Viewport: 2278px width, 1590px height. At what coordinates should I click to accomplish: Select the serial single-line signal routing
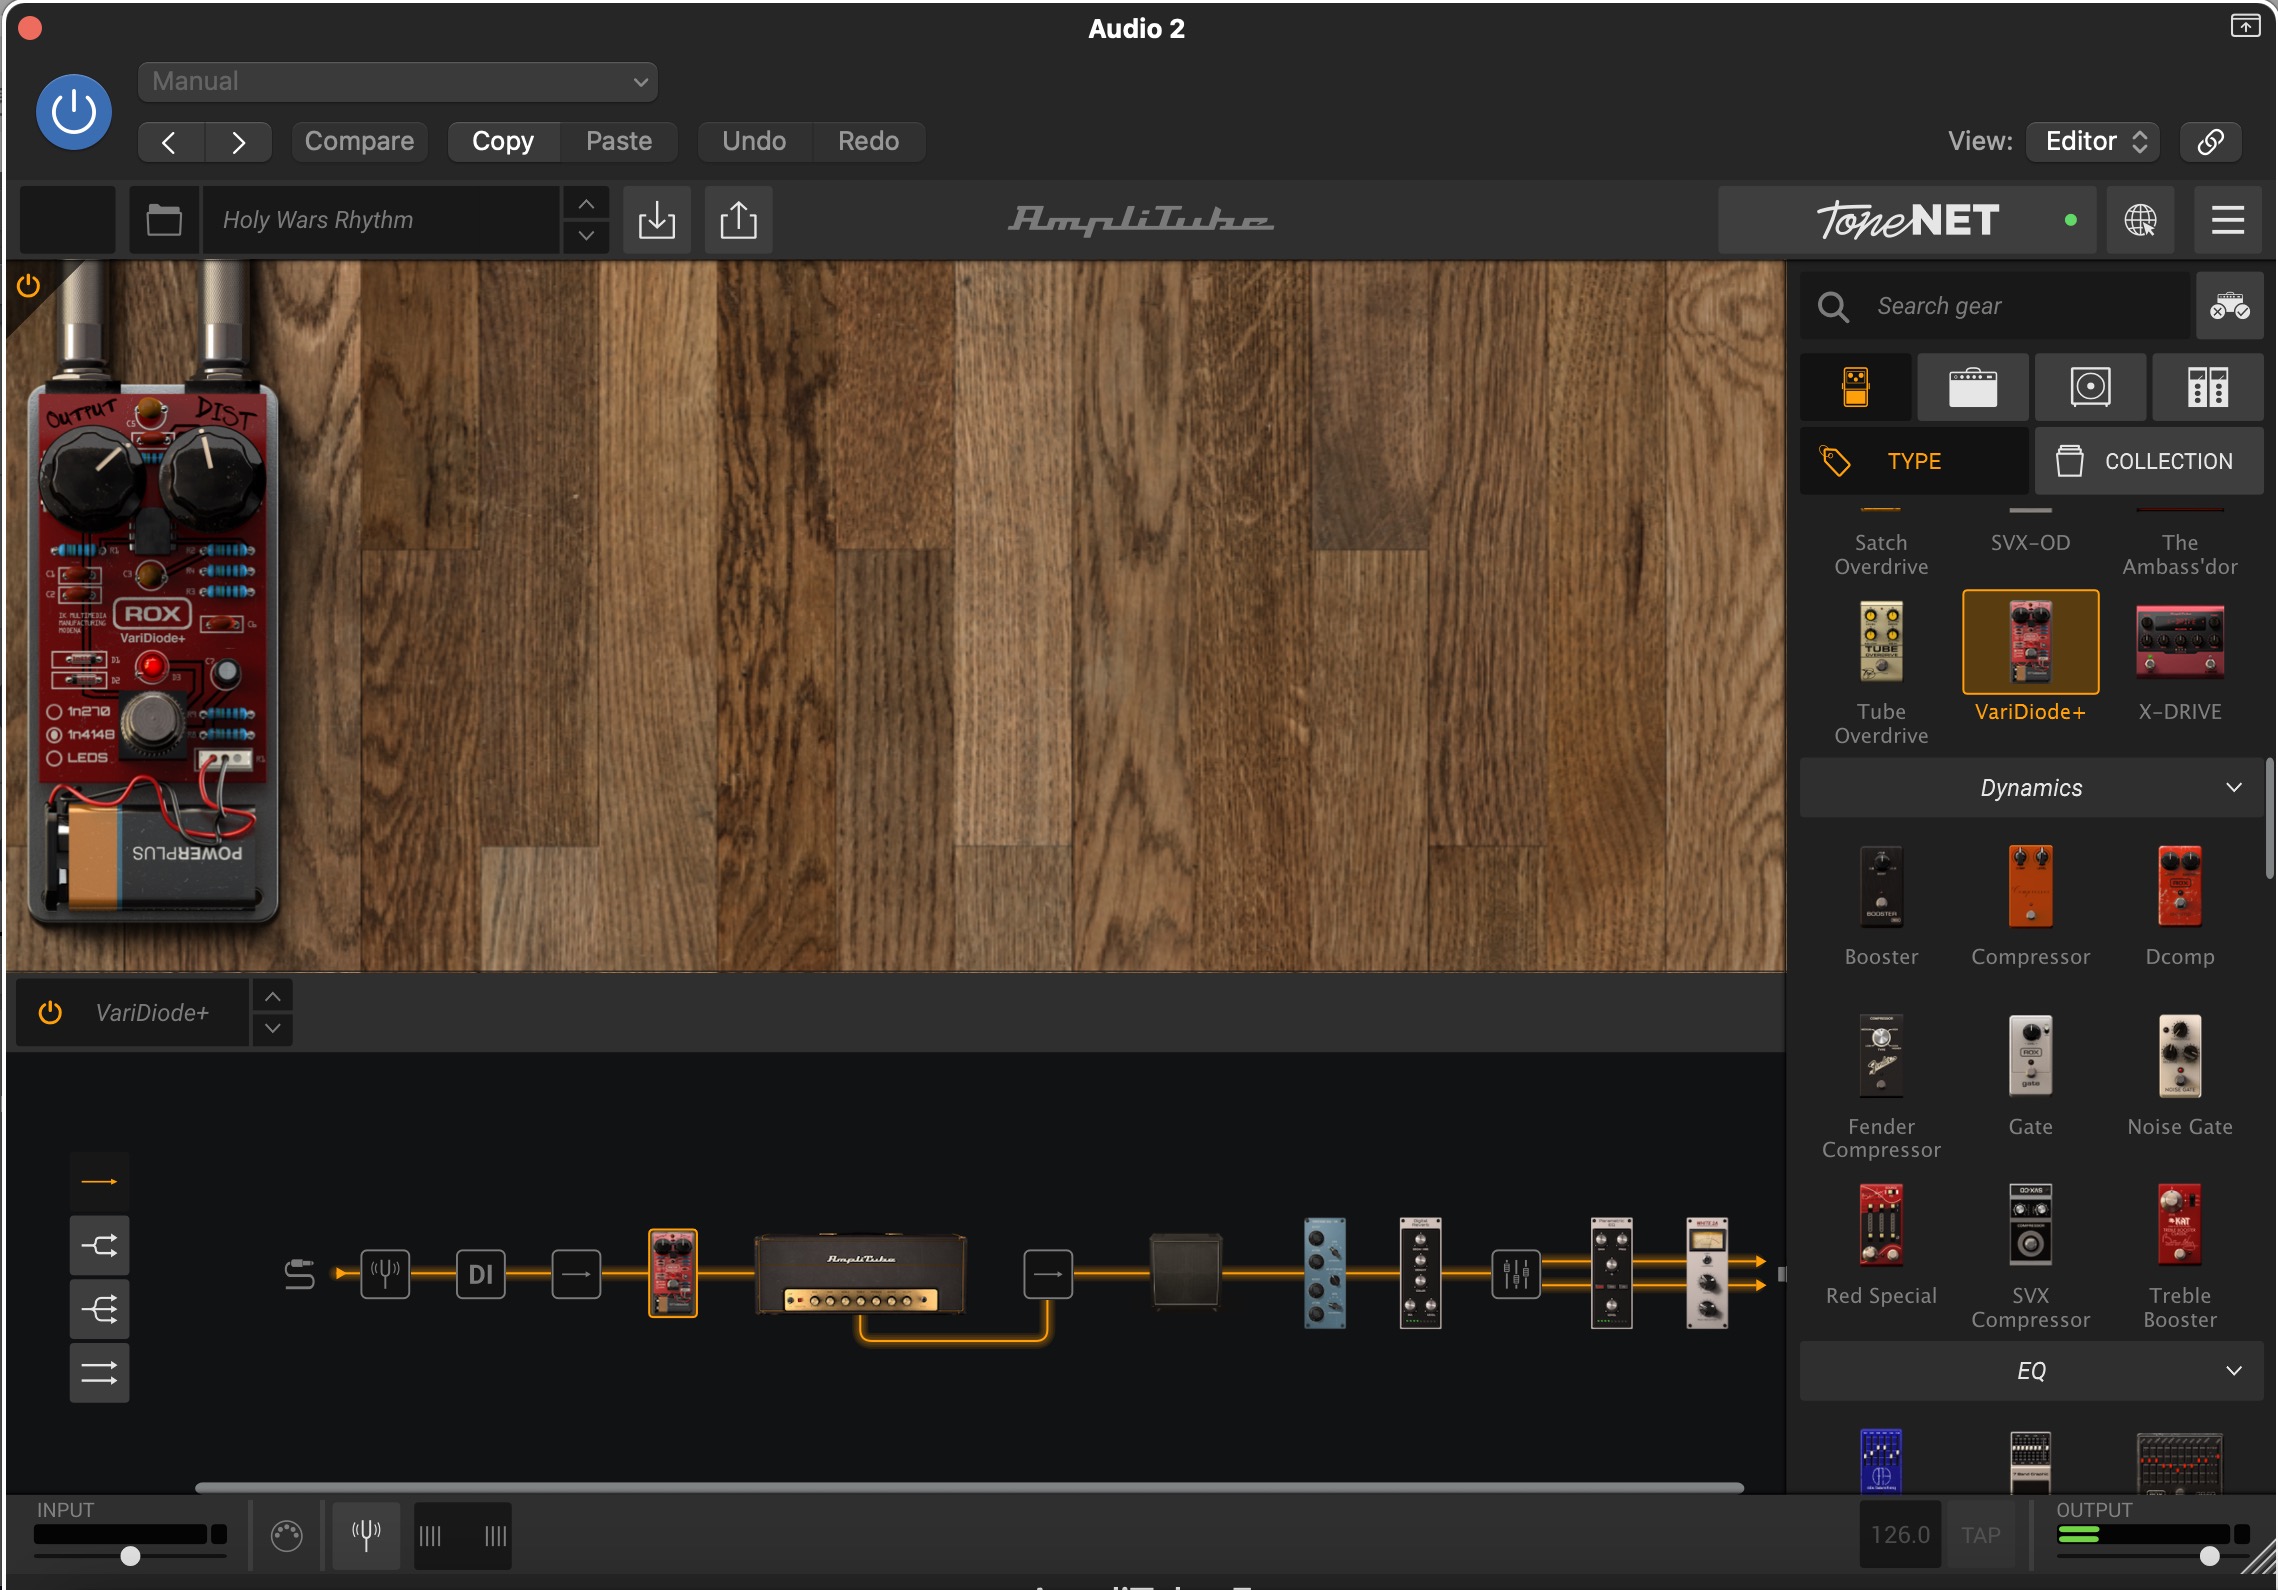pos(99,1182)
